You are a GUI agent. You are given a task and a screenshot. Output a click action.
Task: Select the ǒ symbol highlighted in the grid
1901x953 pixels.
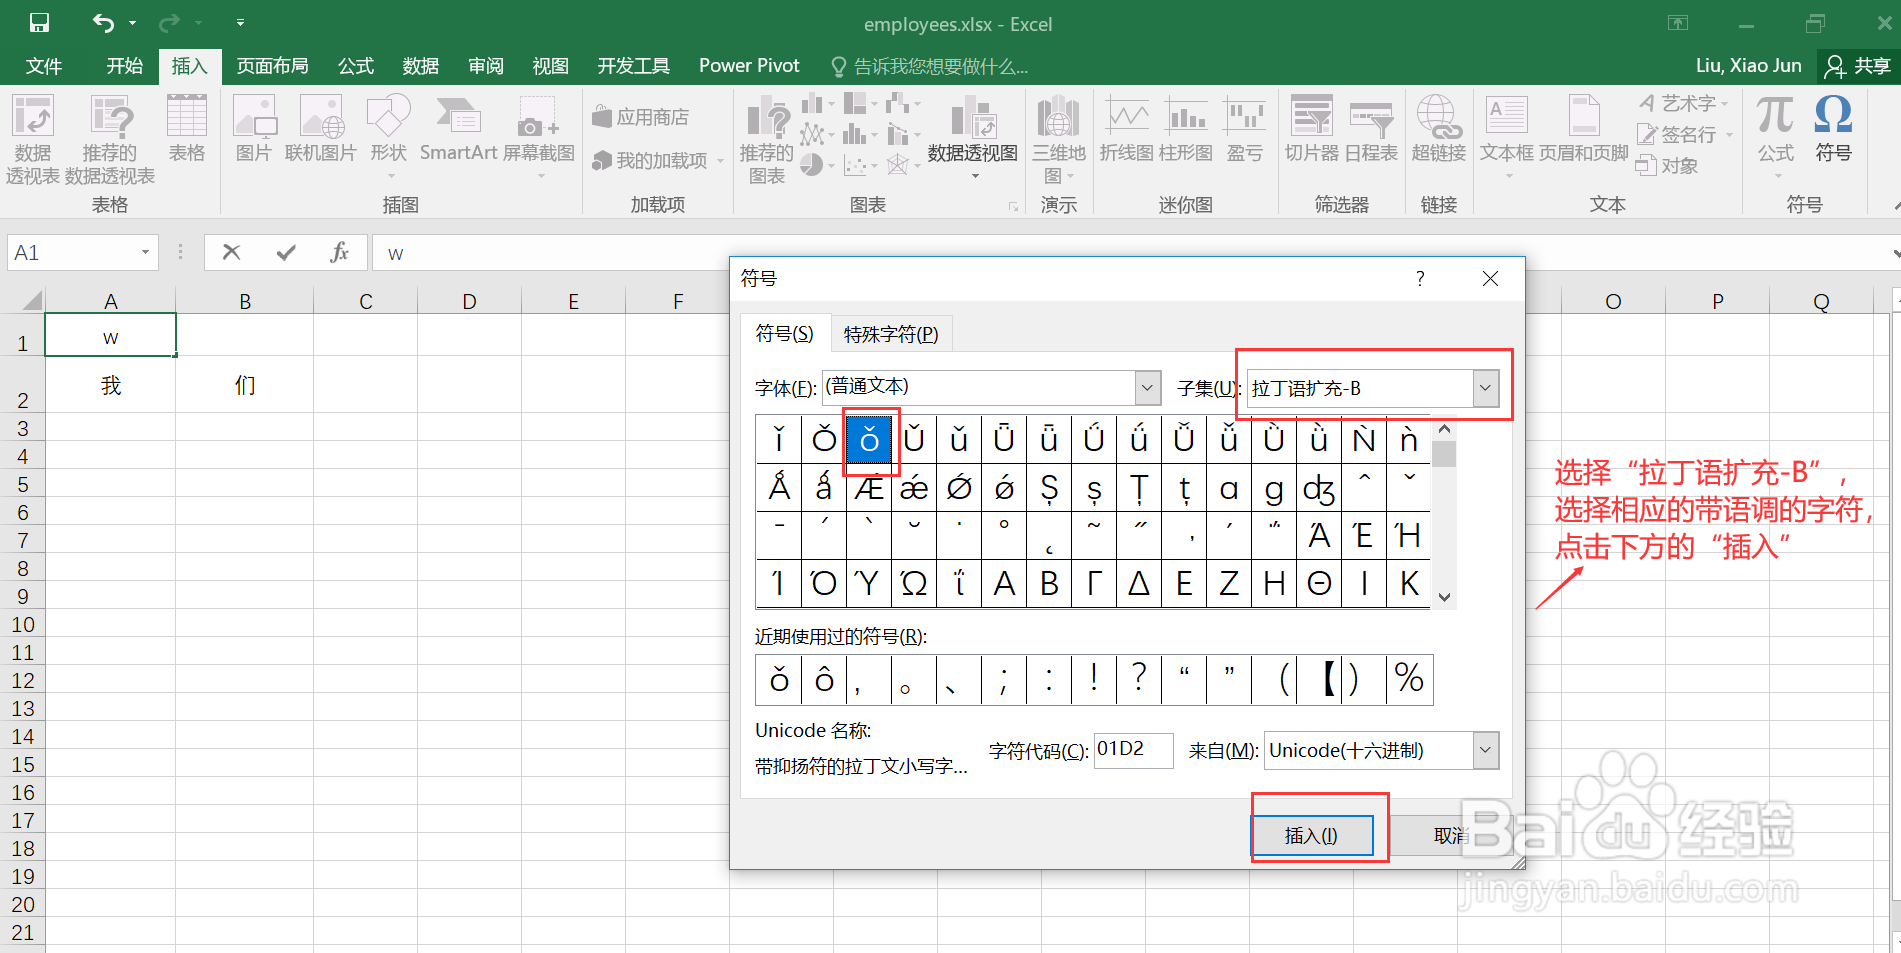click(869, 439)
